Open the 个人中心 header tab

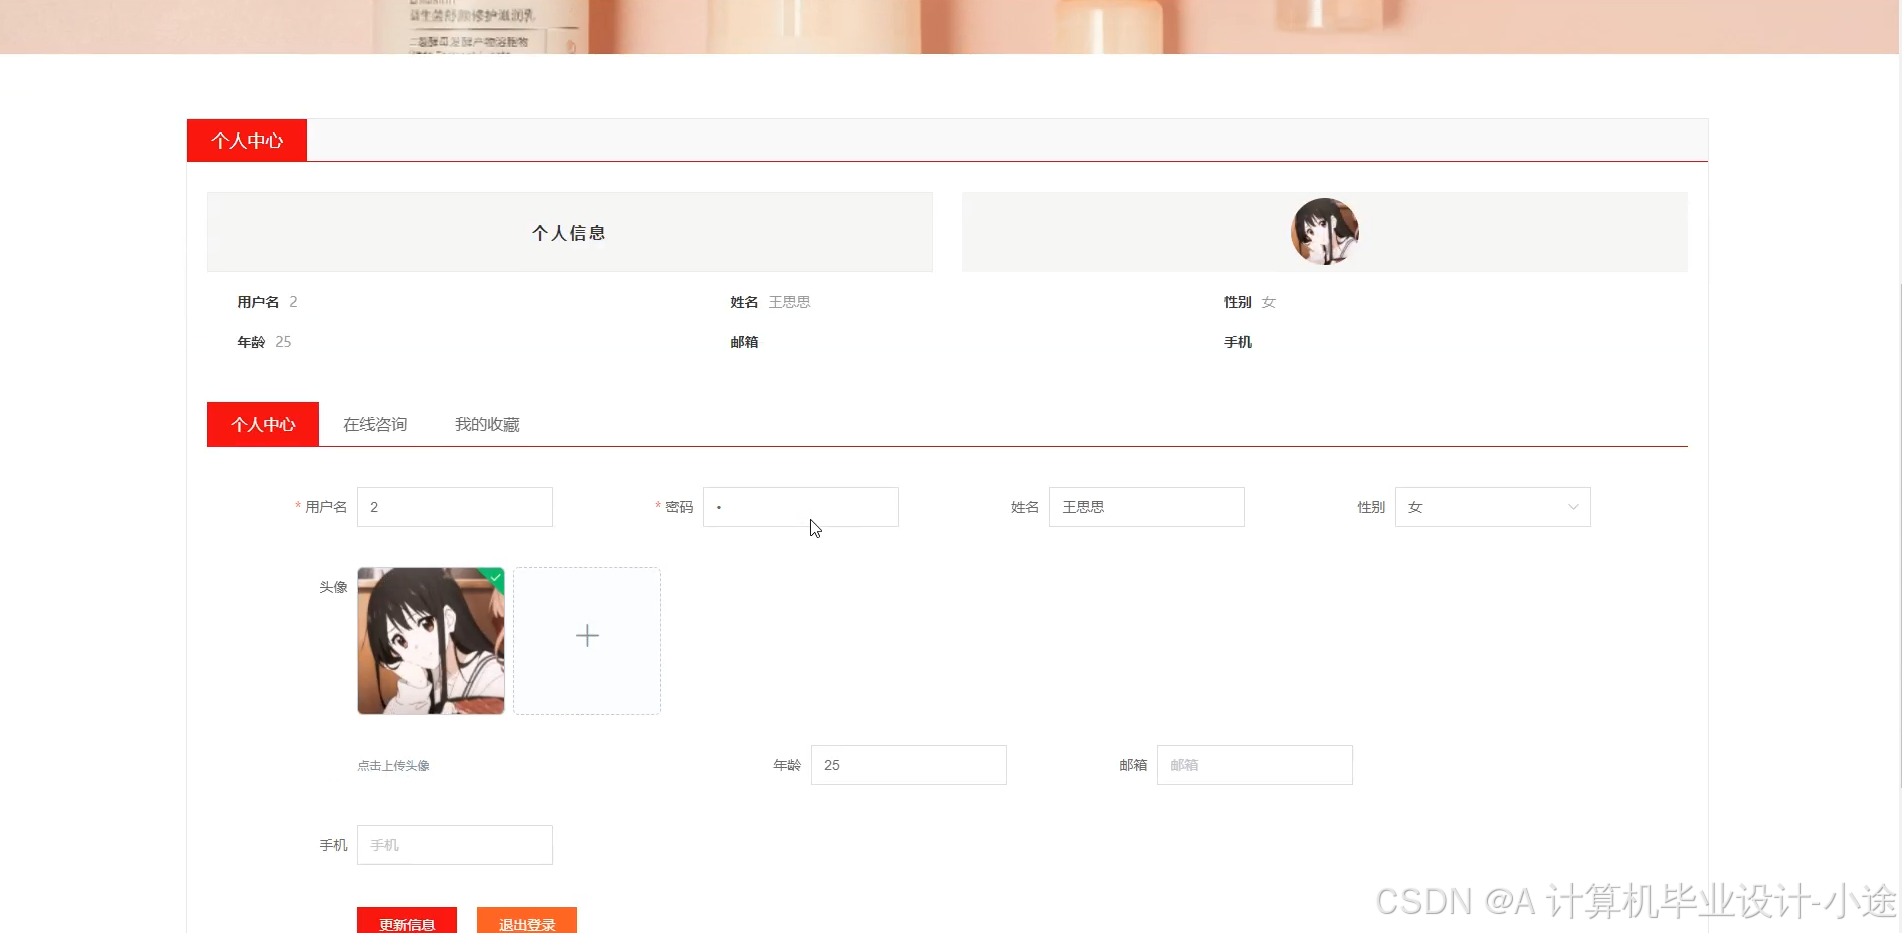[247, 140]
